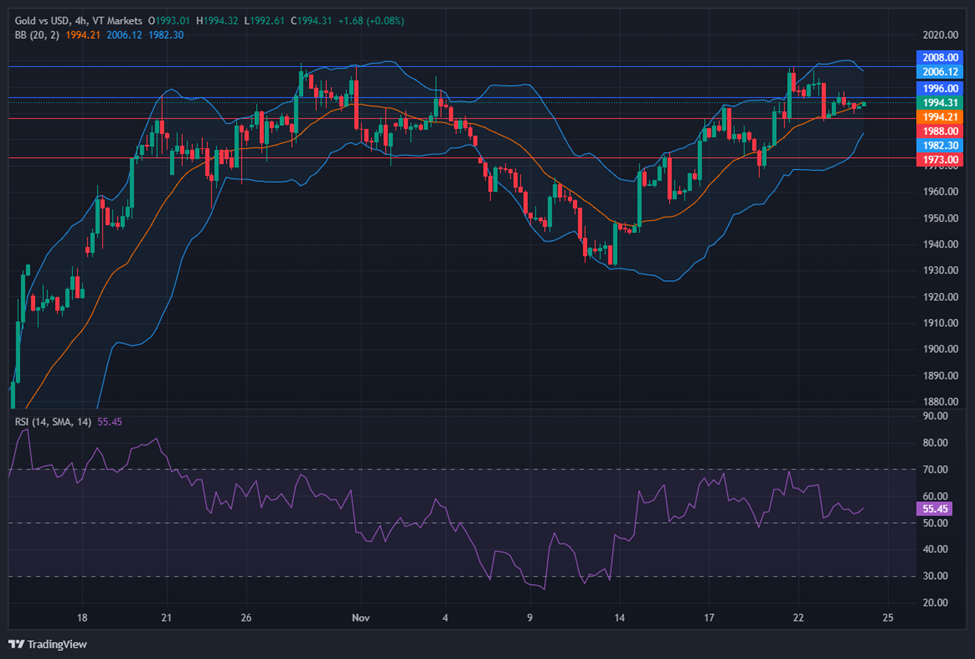Select date 22 on the time axis

tap(797, 618)
